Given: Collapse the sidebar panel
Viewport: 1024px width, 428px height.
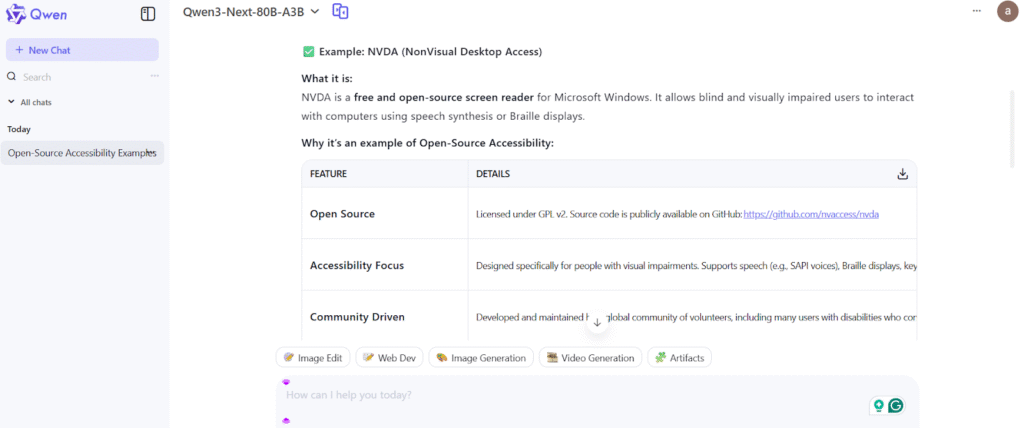Looking at the screenshot, I should [148, 14].
